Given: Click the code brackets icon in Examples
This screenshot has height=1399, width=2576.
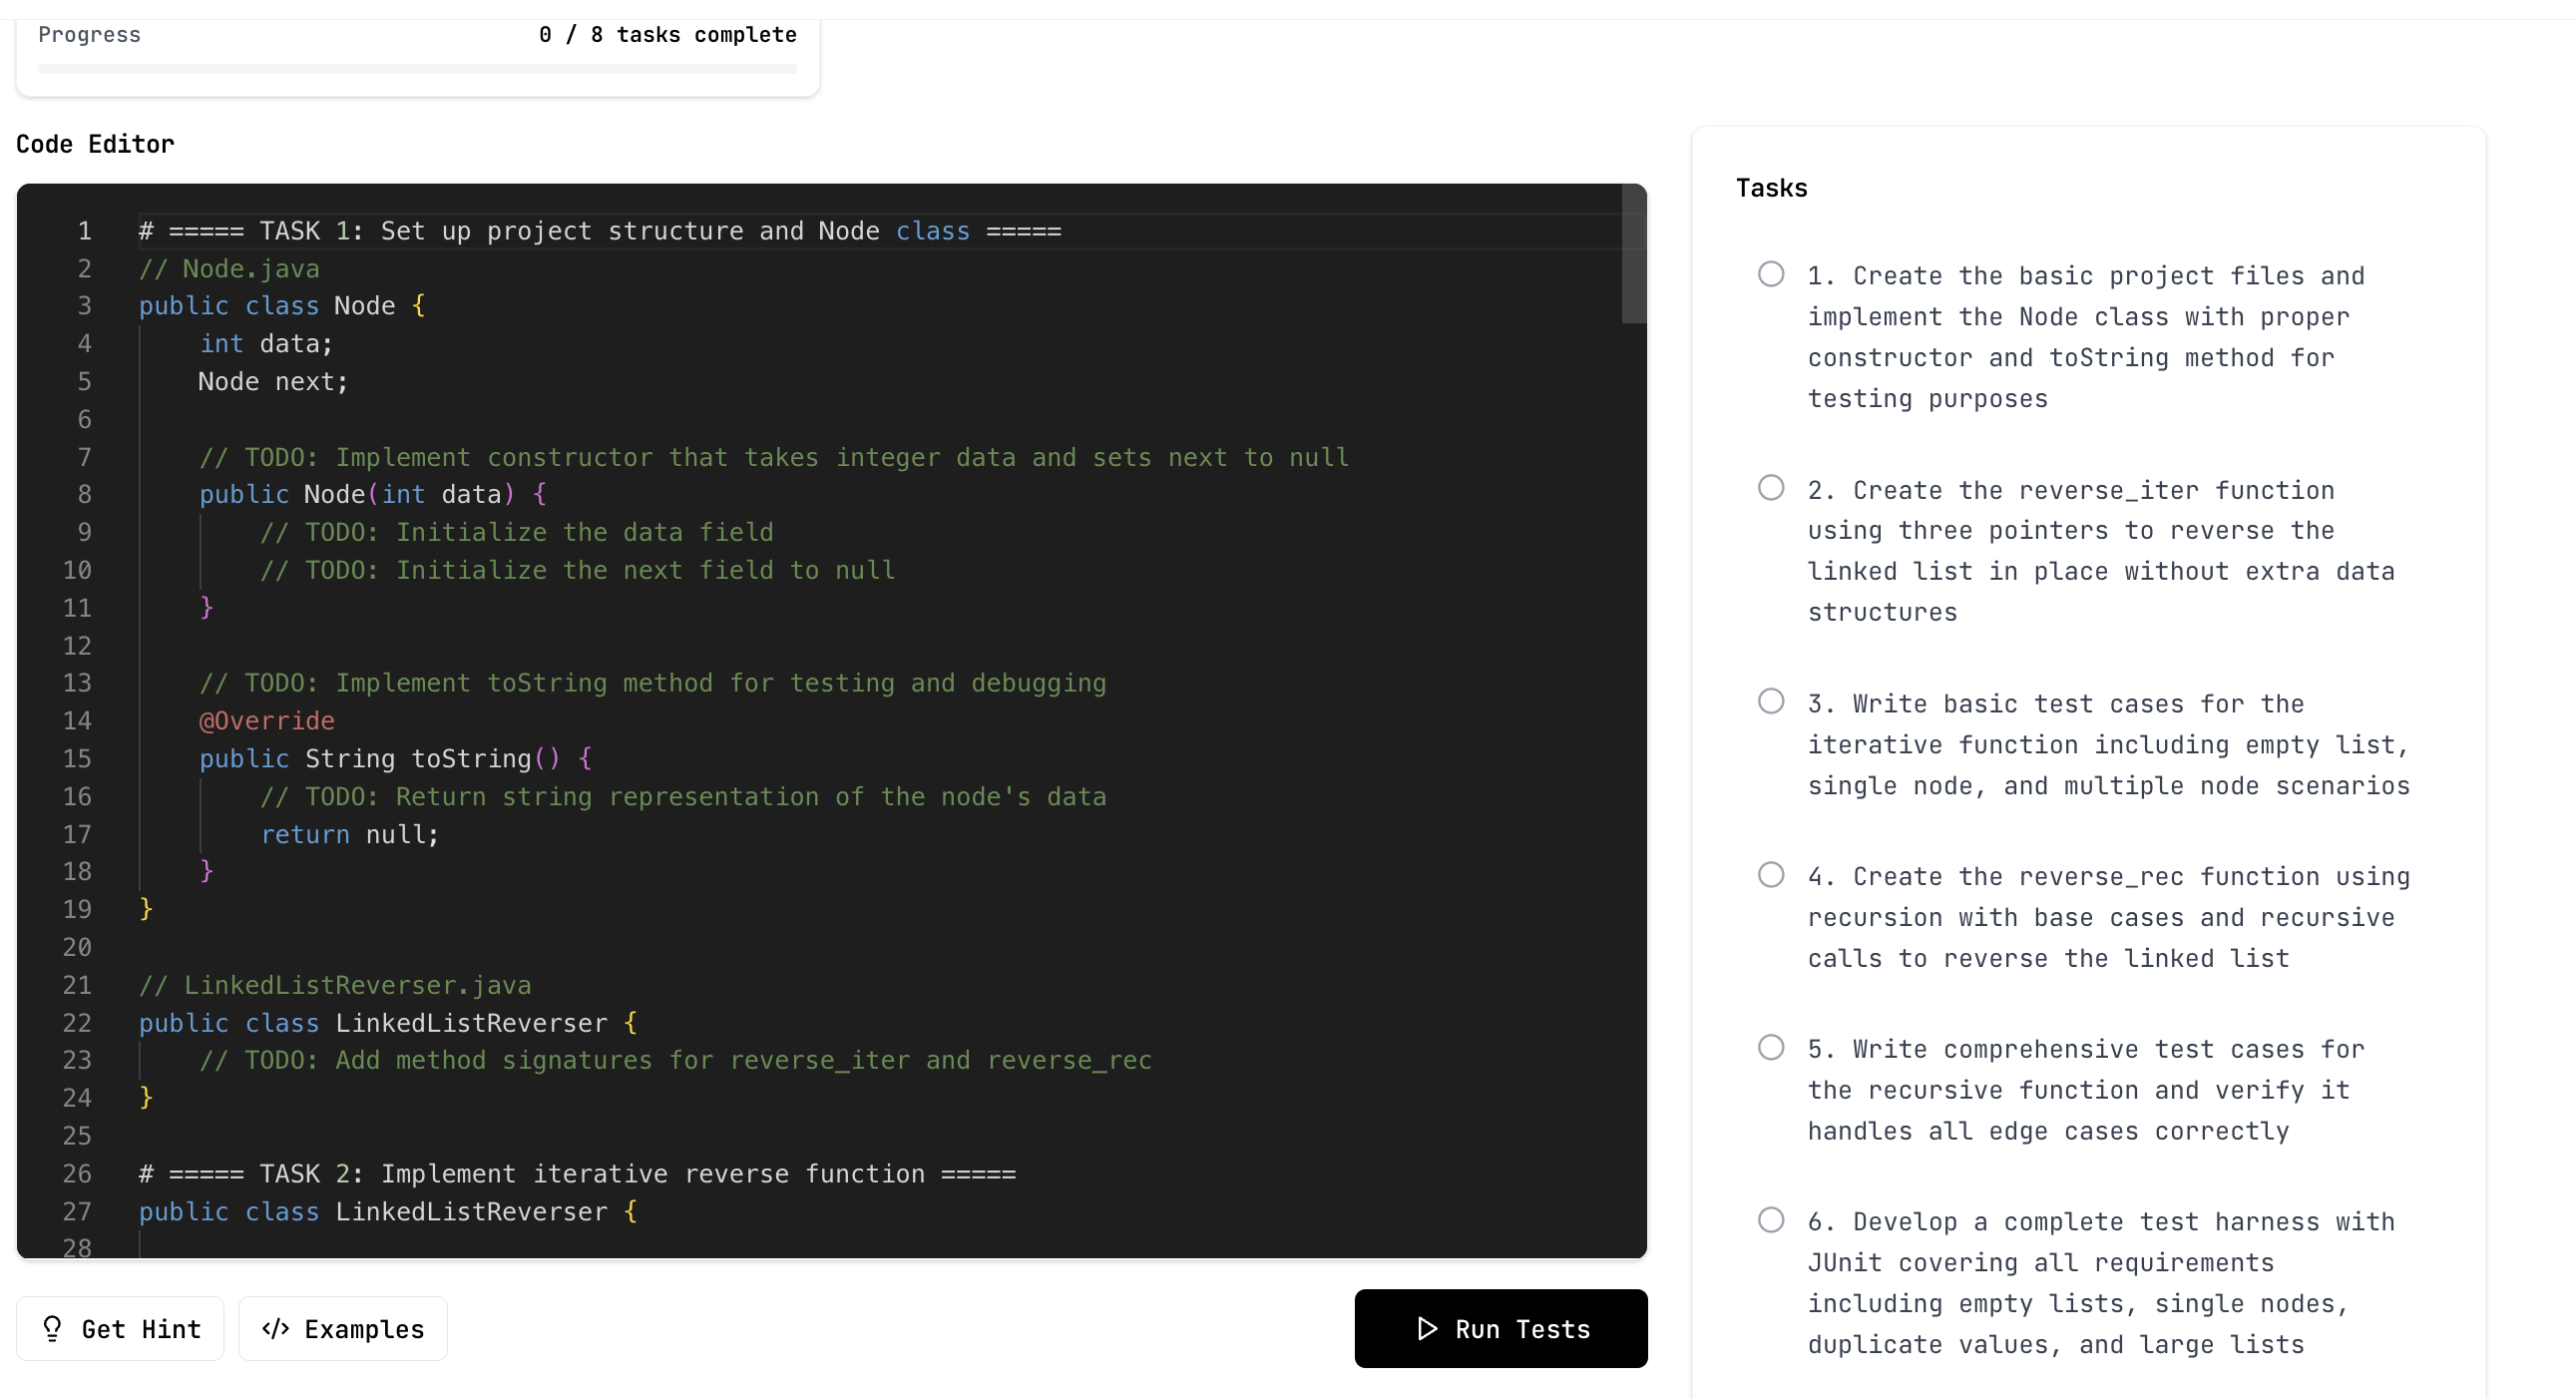Looking at the screenshot, I should click(x=275, y=1328).
